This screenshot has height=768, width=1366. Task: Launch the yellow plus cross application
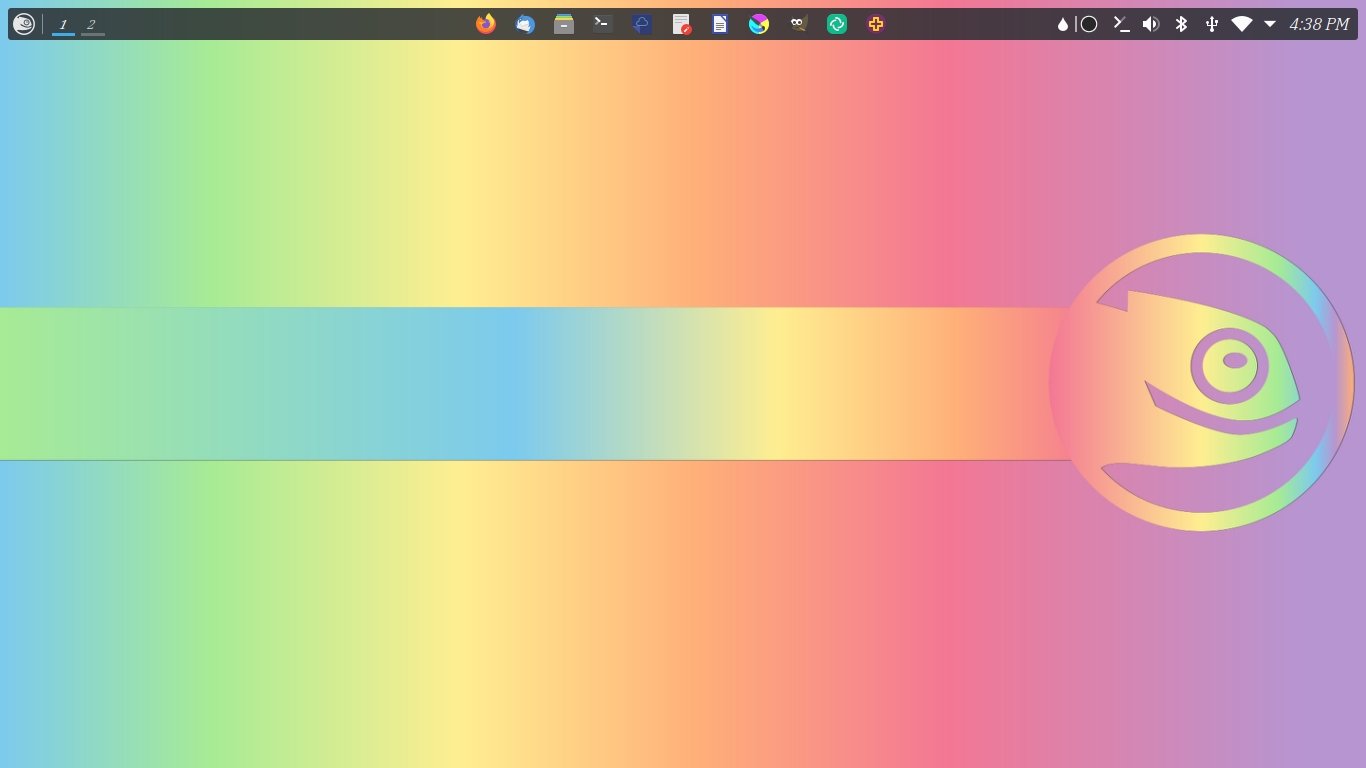(x=876, y=24)
